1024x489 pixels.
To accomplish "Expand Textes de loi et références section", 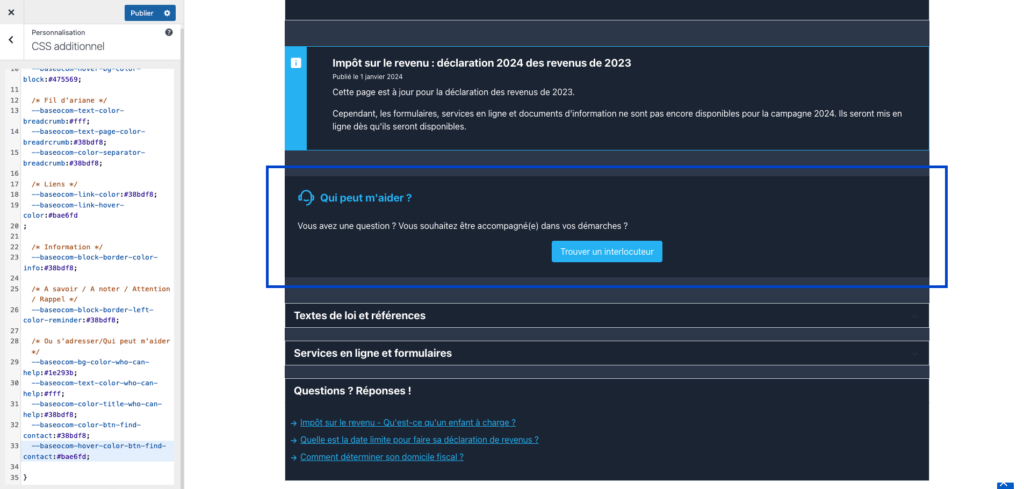I will point(360,316).
